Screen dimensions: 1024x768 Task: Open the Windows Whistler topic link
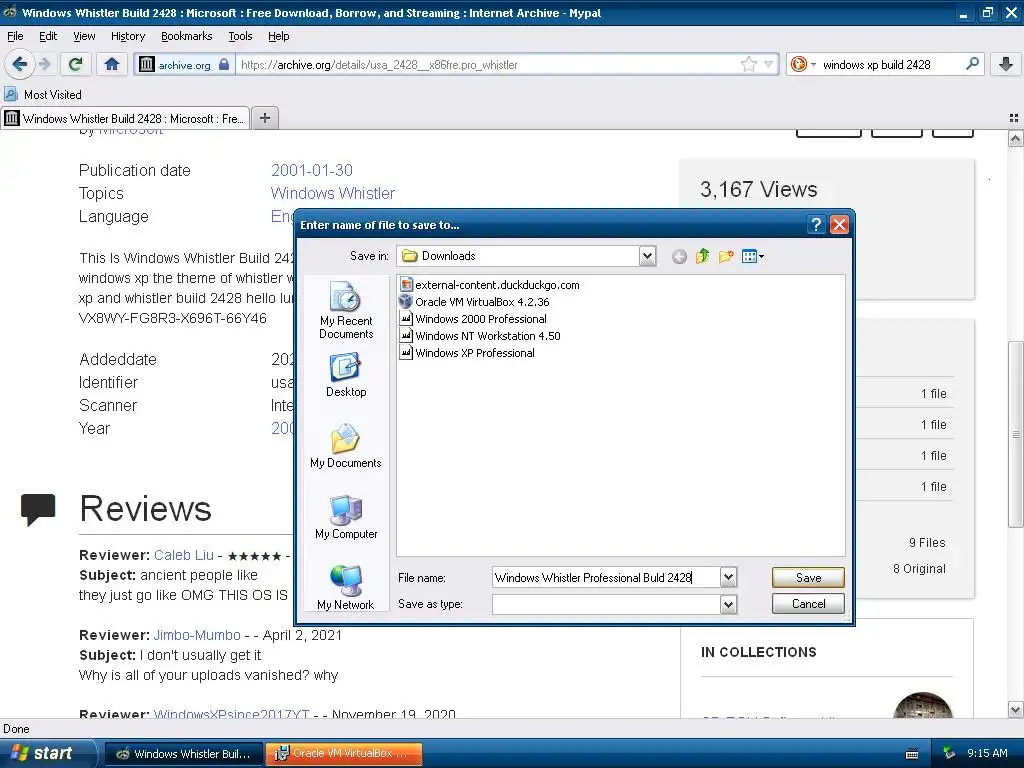(332, 193)
